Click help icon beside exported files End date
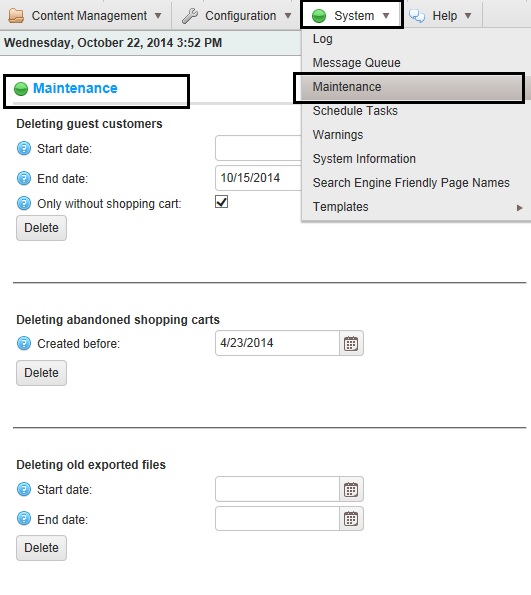 [x=24, y=518]
